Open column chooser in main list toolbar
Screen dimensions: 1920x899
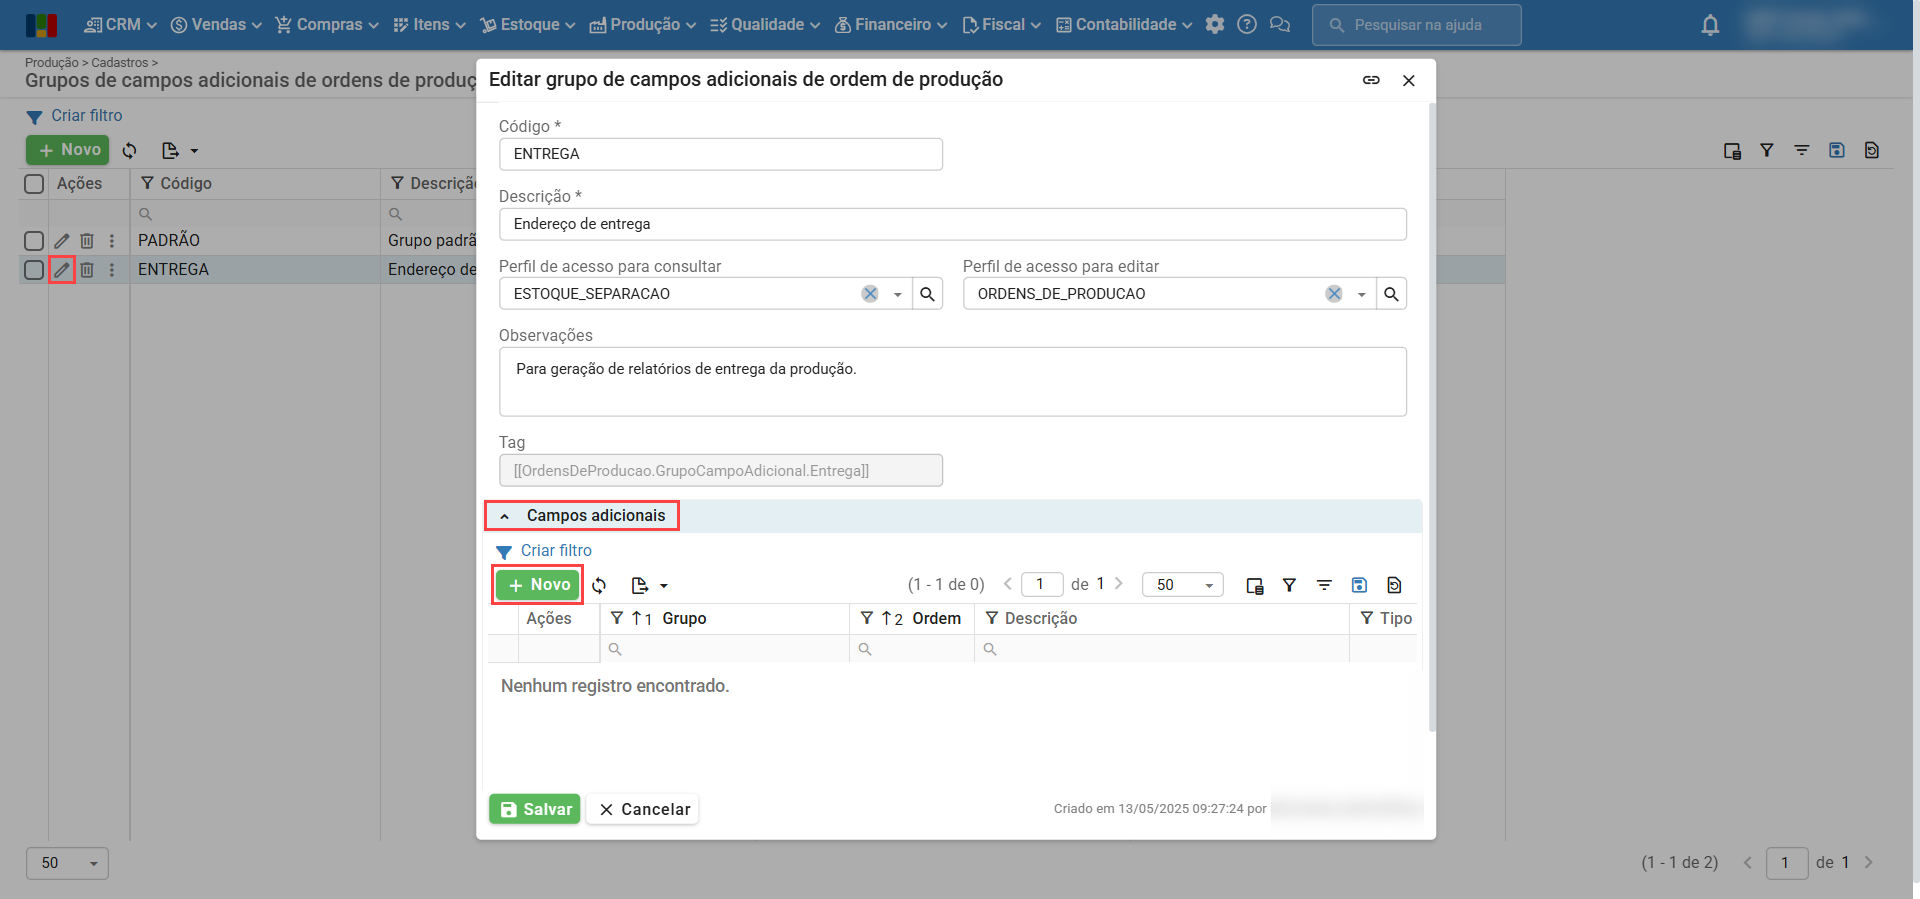(1732, 151)
